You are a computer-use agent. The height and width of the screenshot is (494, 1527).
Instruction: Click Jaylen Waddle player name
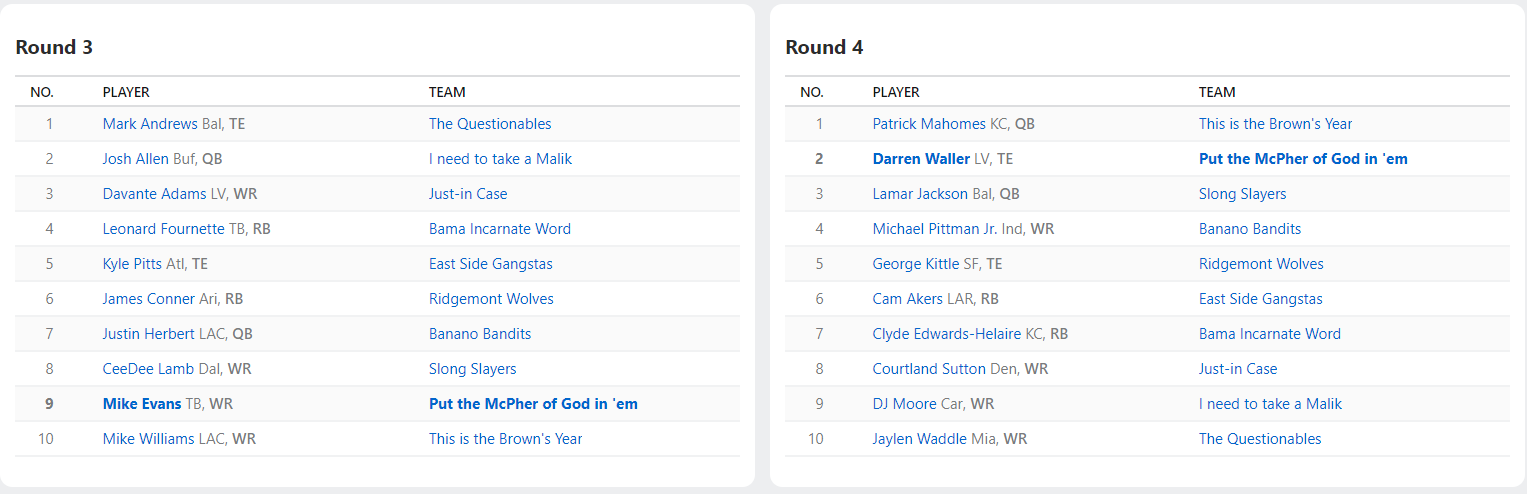919,439
